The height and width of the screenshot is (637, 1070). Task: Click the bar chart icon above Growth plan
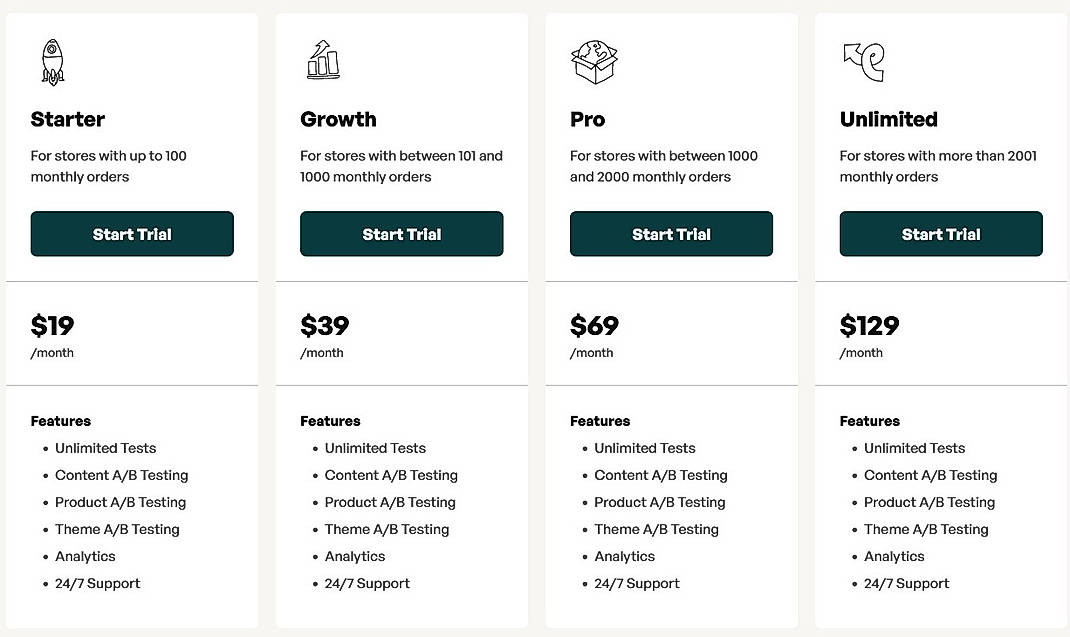(321, 62)
